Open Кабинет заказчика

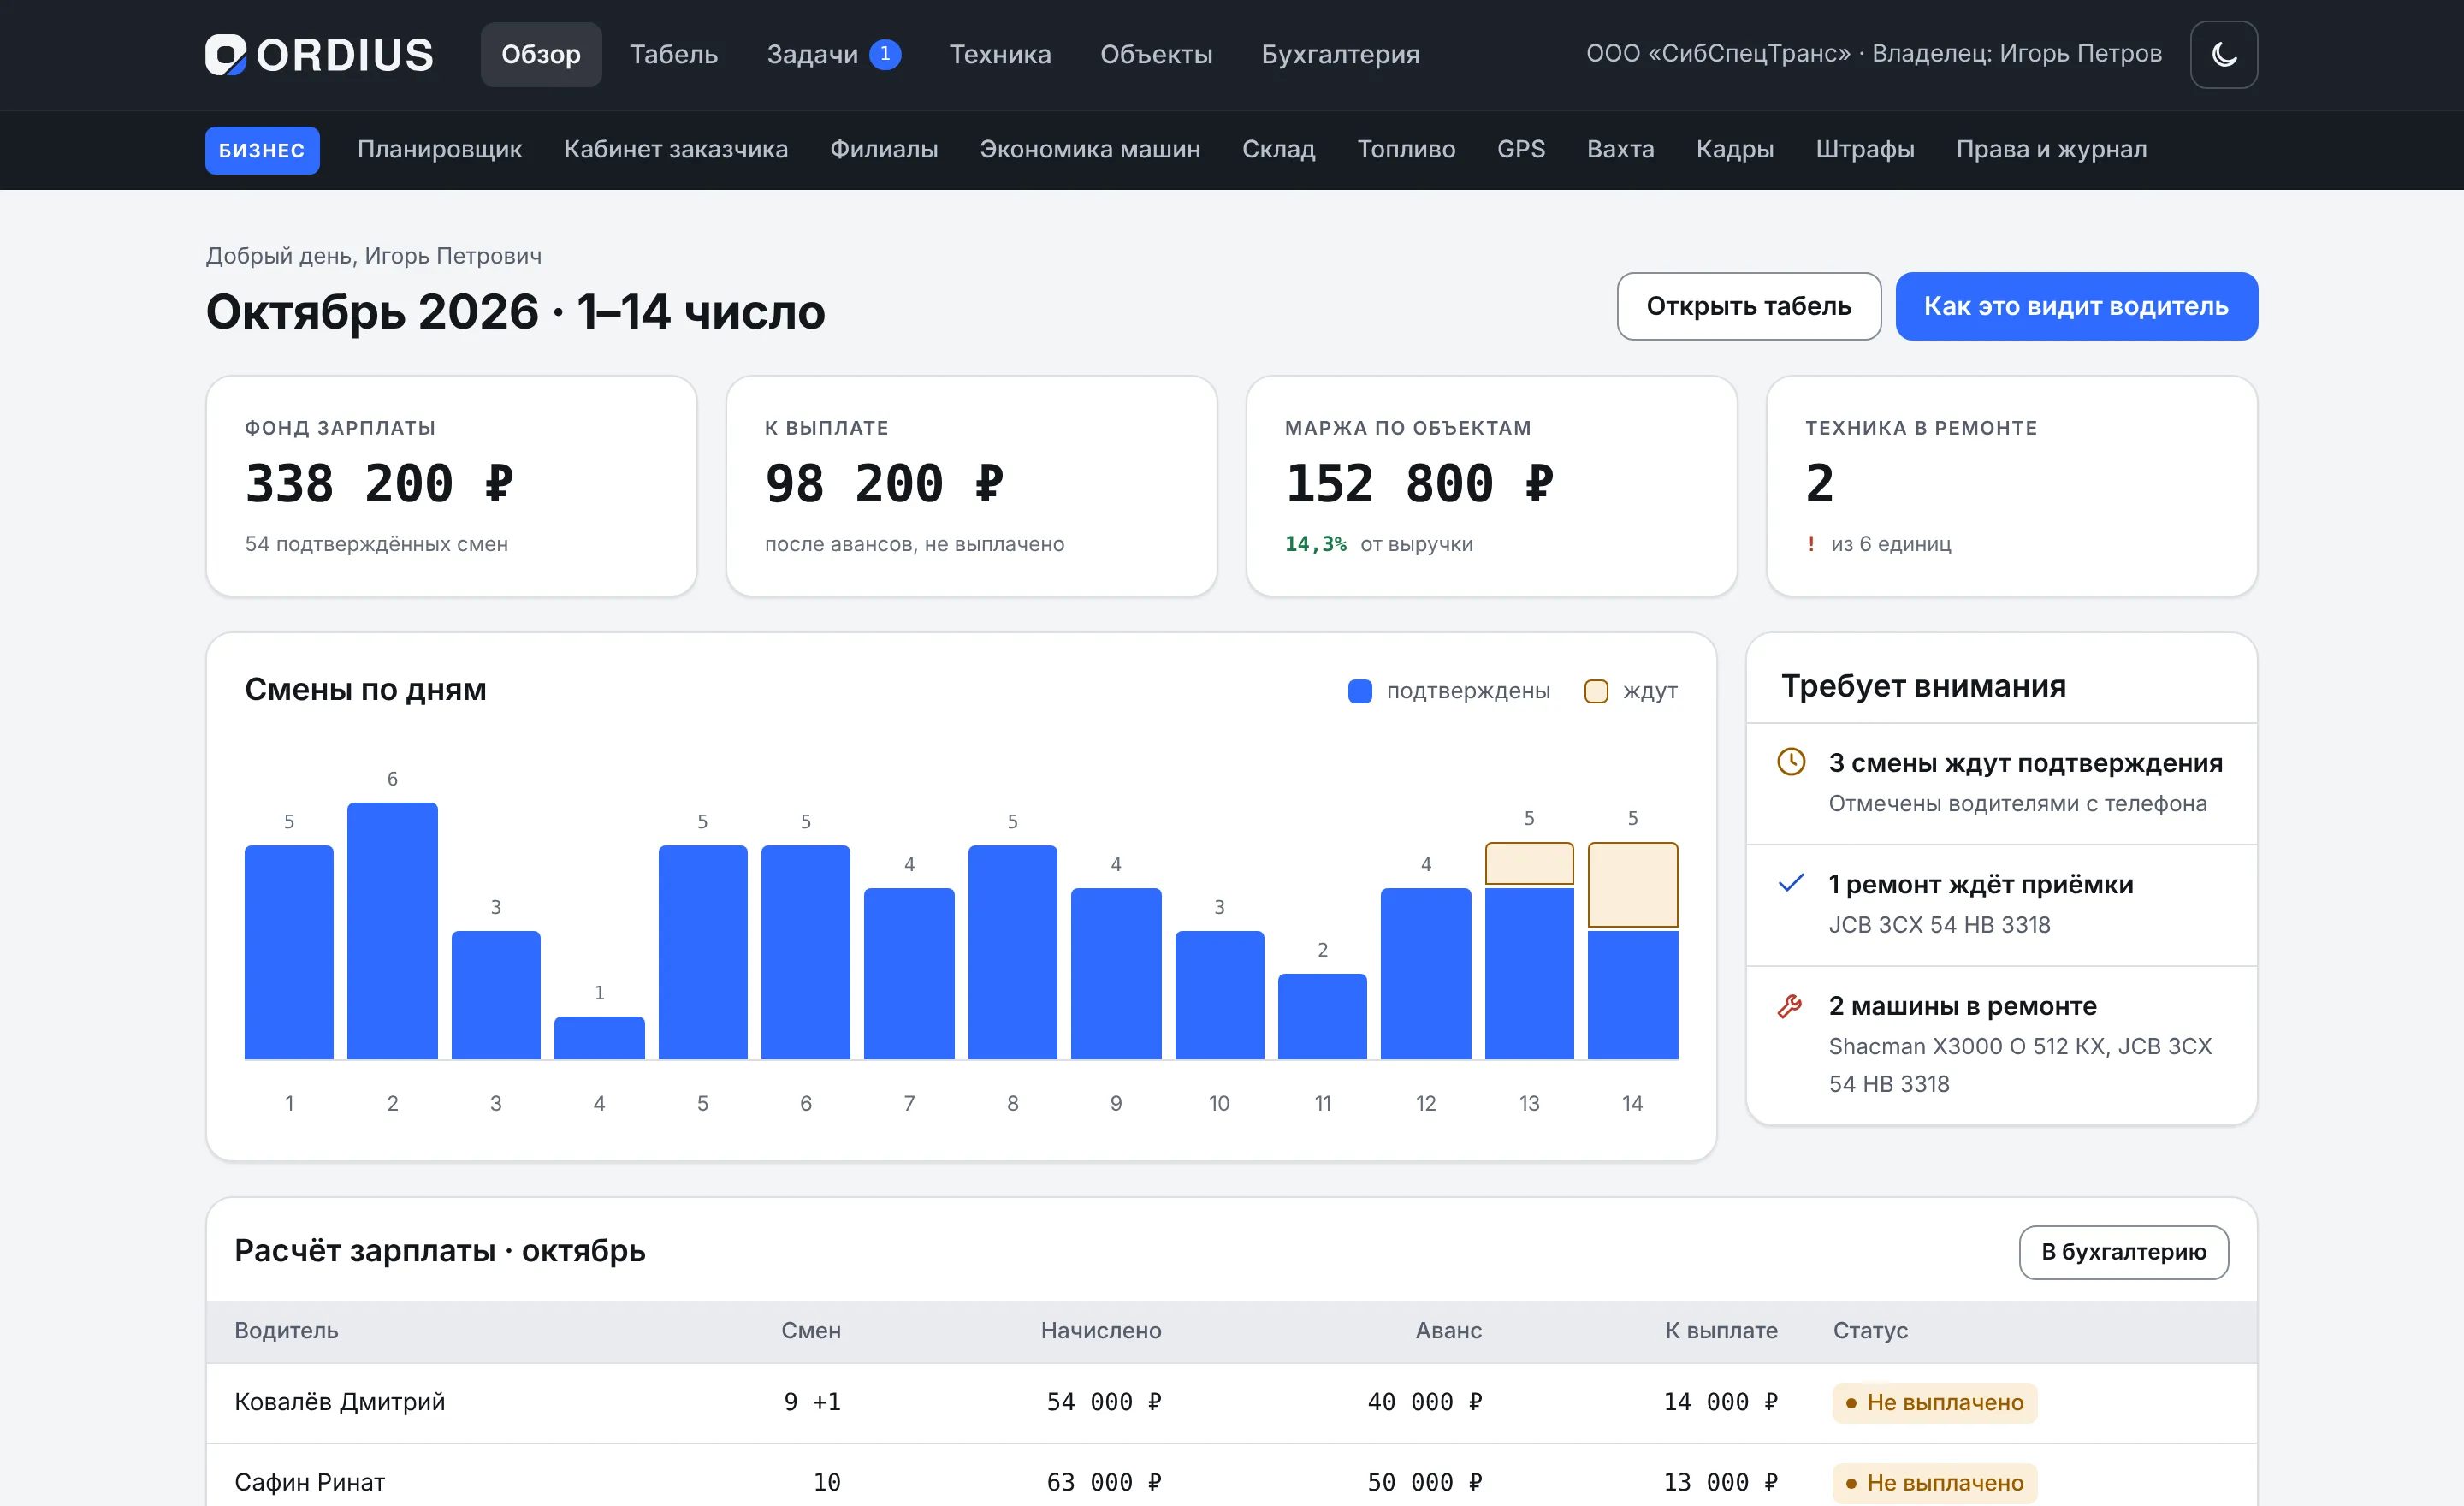[676, 149]
